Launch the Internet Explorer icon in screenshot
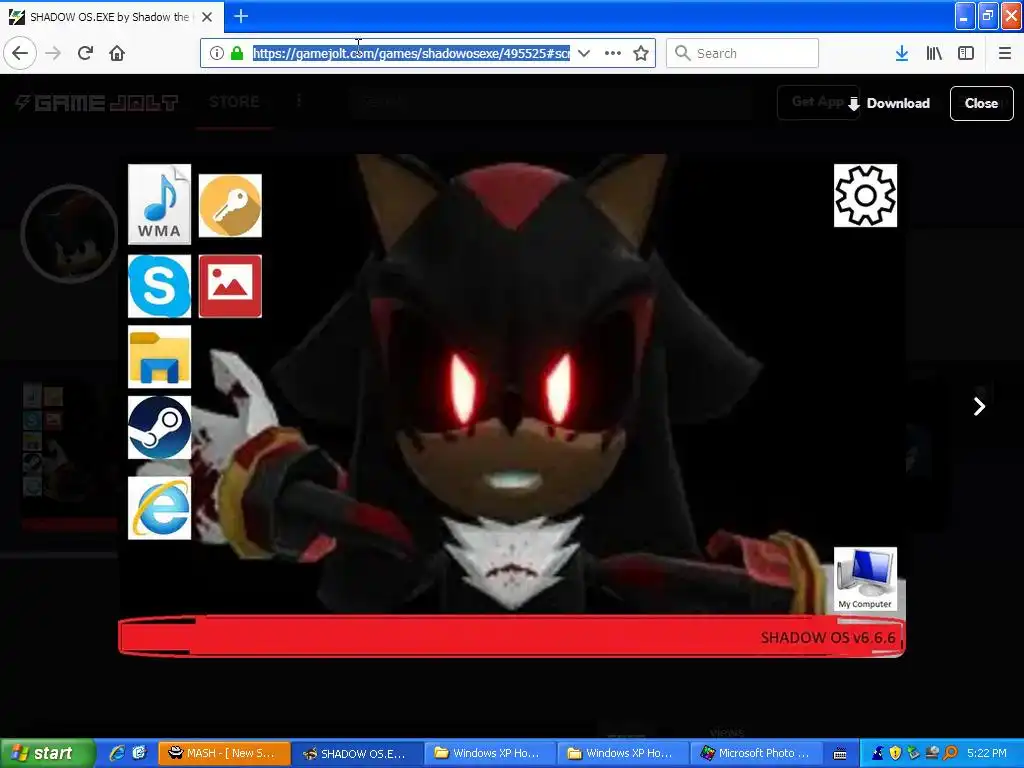Viewport: 1024px width, 768px height. (159, 508)
